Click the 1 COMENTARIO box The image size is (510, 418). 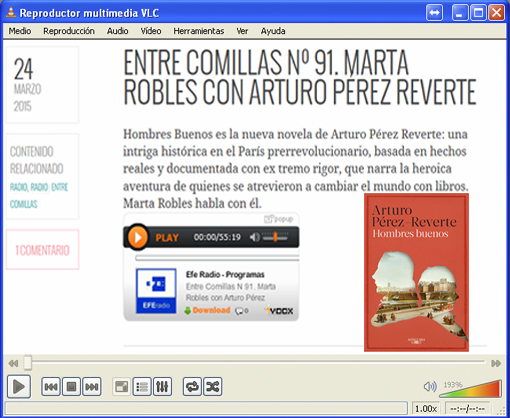pyautogui.click(x=42, y=250)
